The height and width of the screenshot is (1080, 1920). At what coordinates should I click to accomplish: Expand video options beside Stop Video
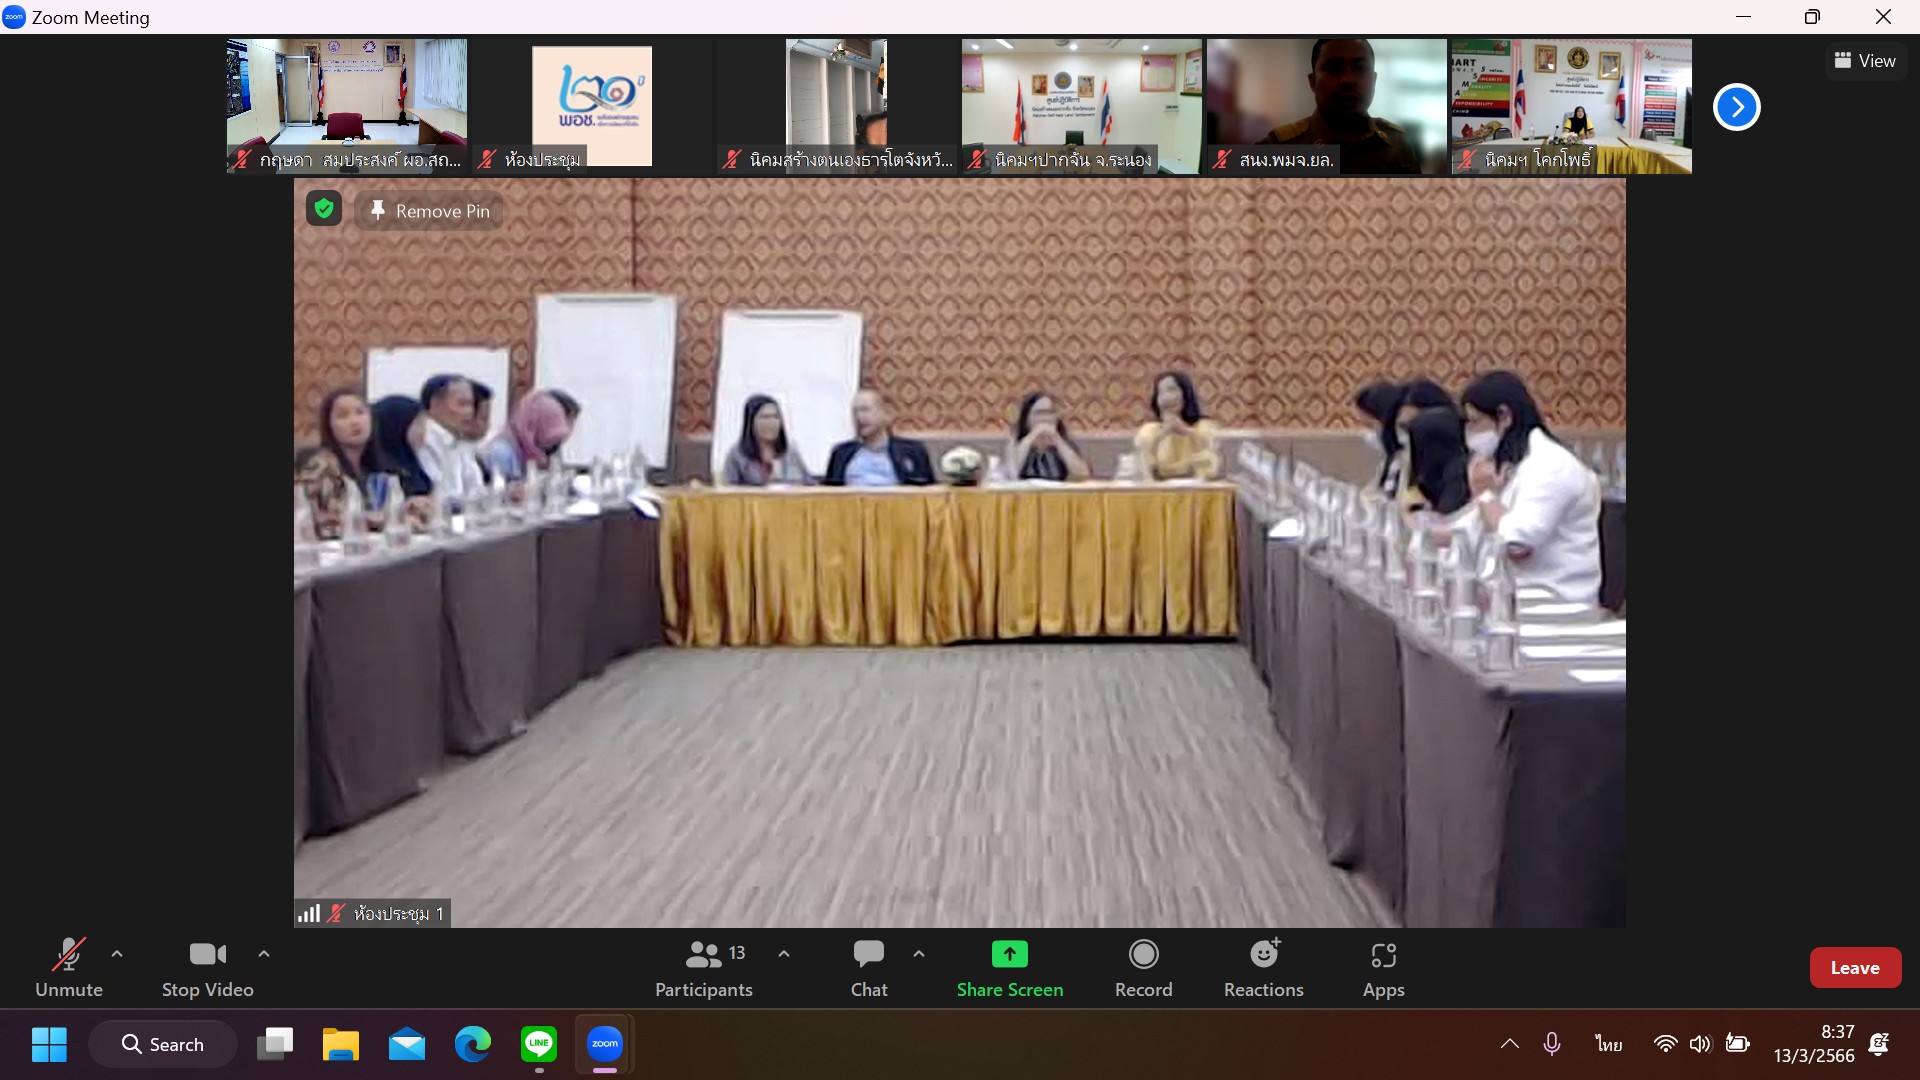pos(264,954)
